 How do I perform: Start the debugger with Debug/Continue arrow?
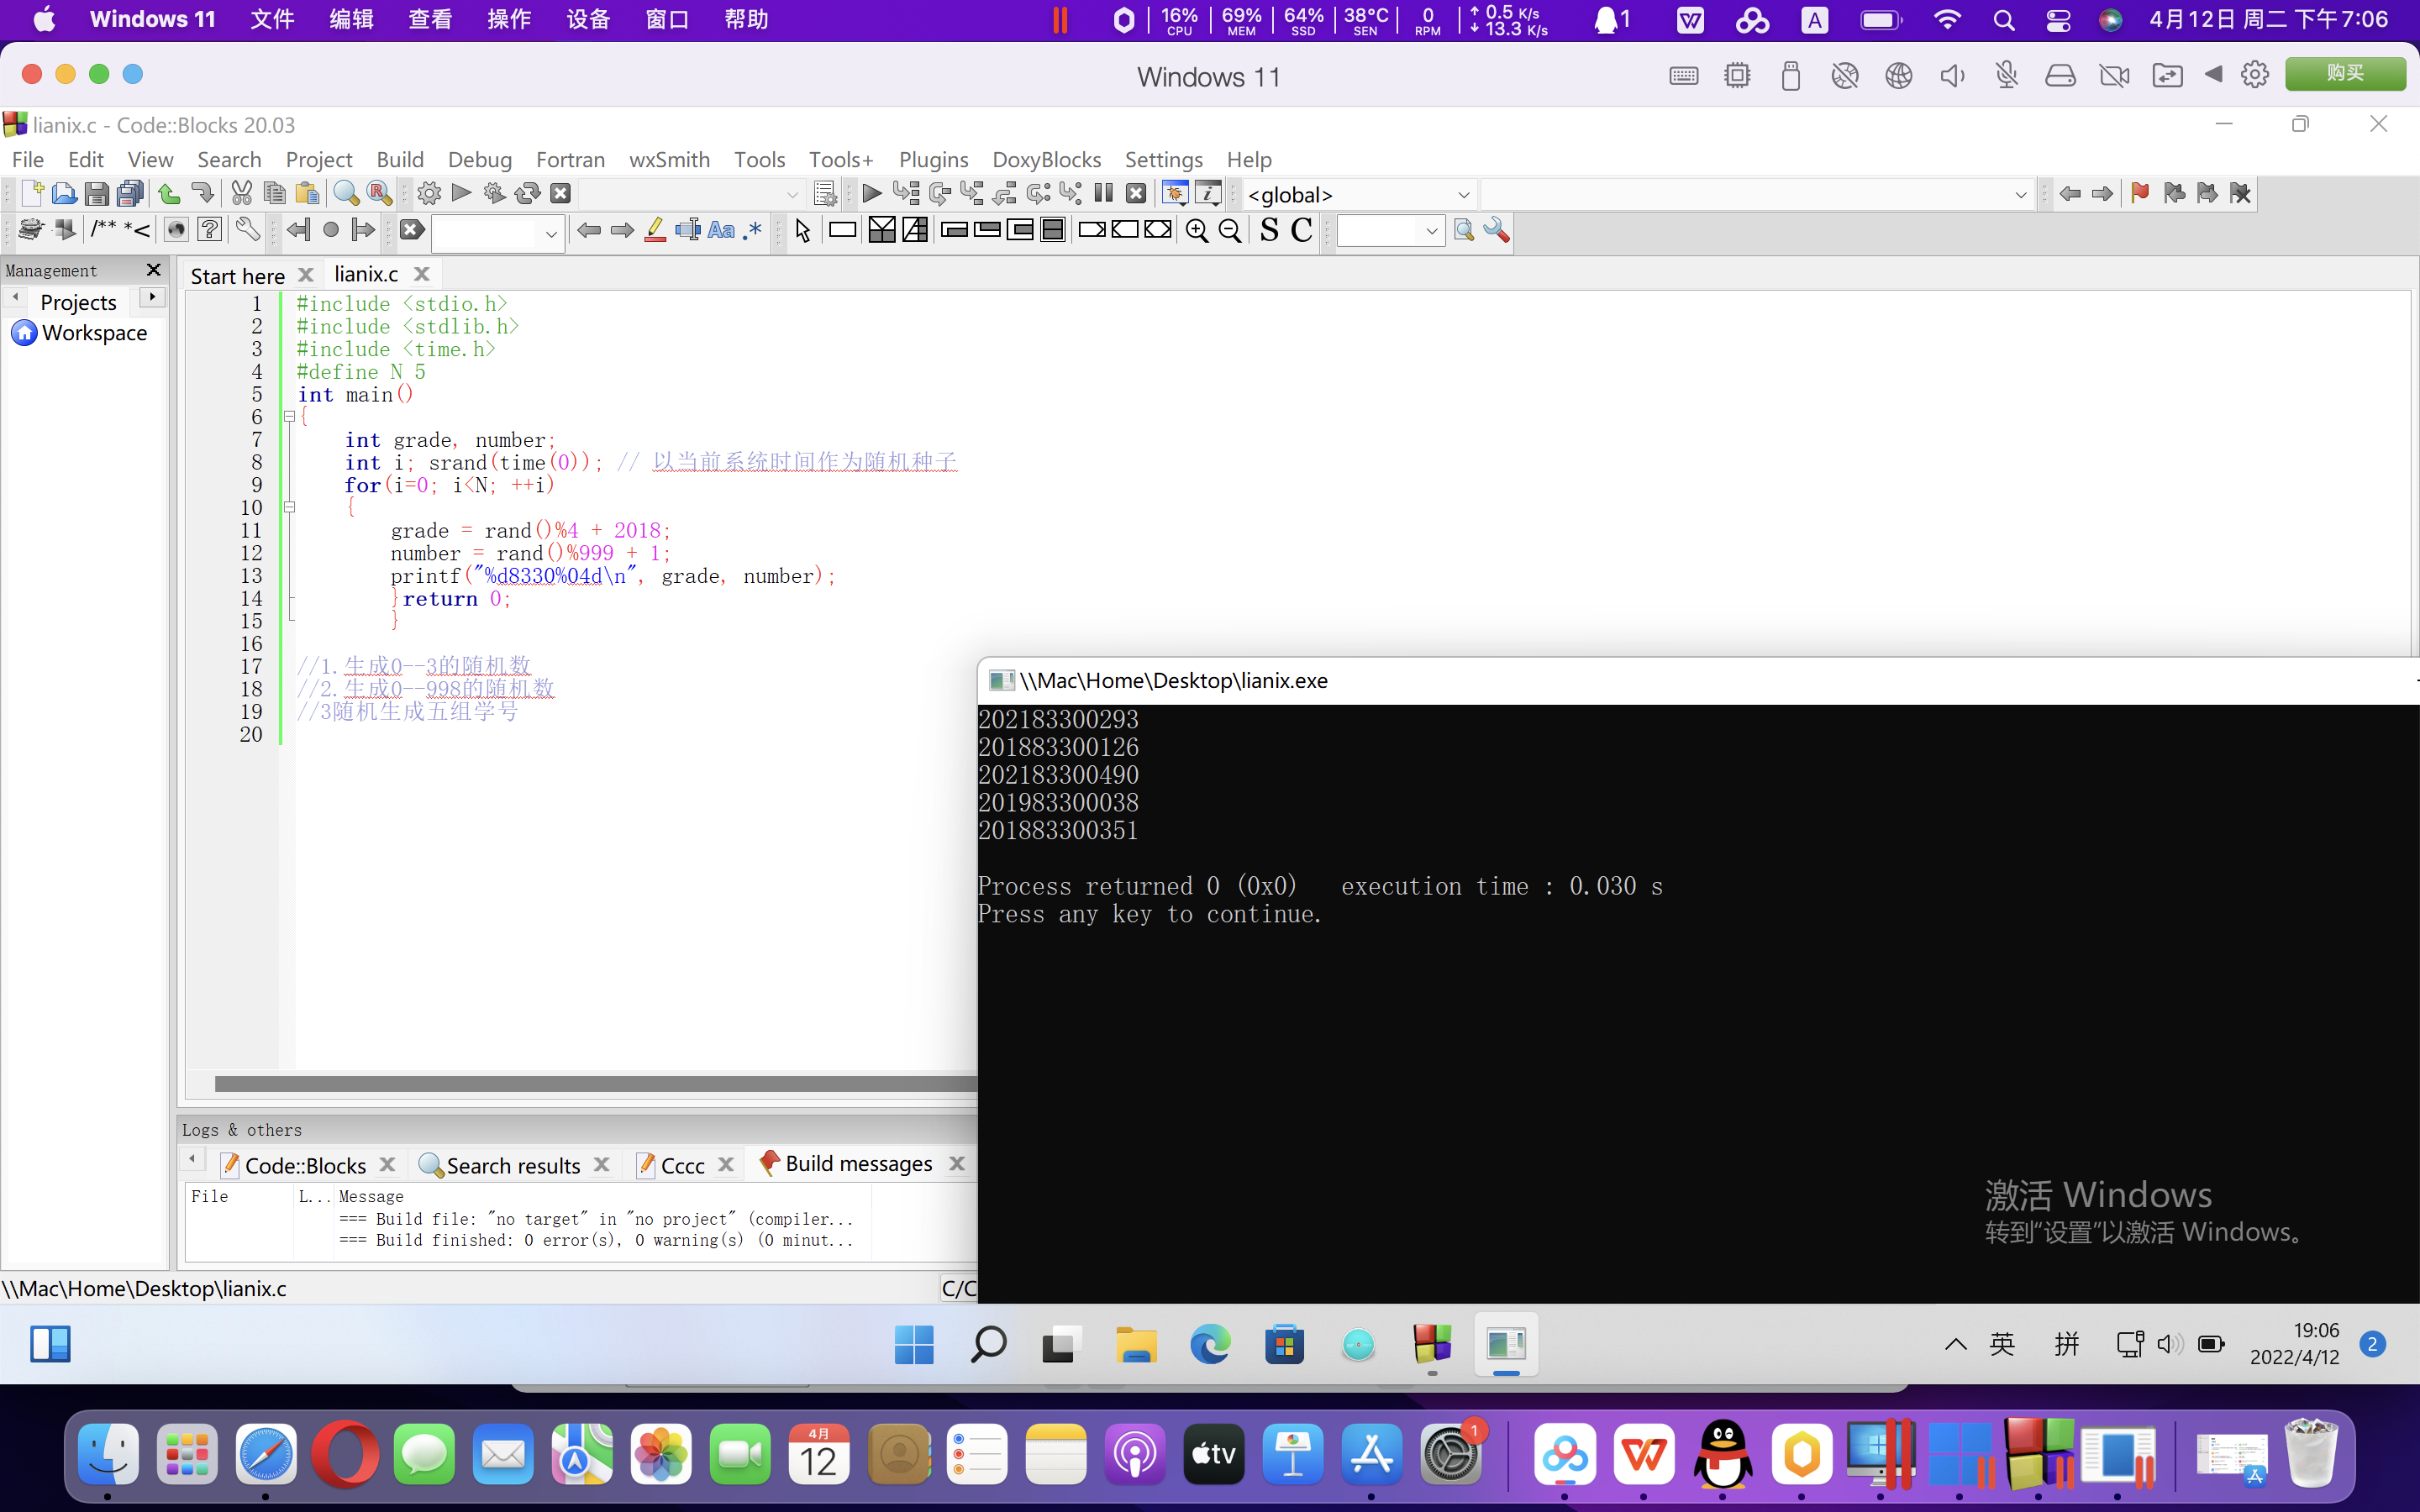[871, 194]
